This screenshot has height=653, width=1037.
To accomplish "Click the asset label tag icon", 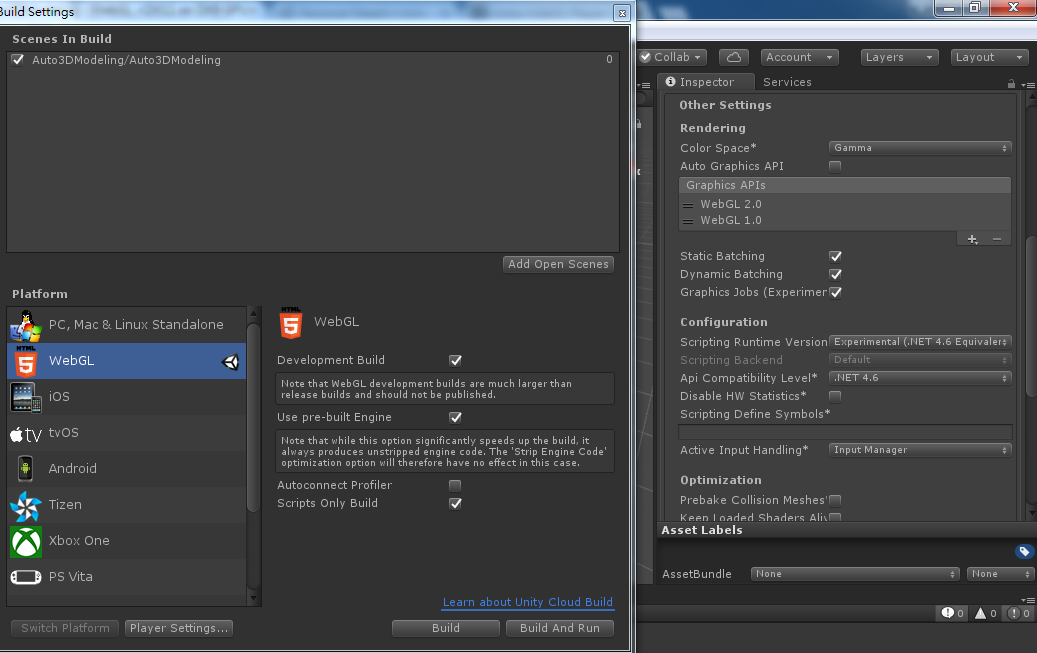I will [1024, 551].
